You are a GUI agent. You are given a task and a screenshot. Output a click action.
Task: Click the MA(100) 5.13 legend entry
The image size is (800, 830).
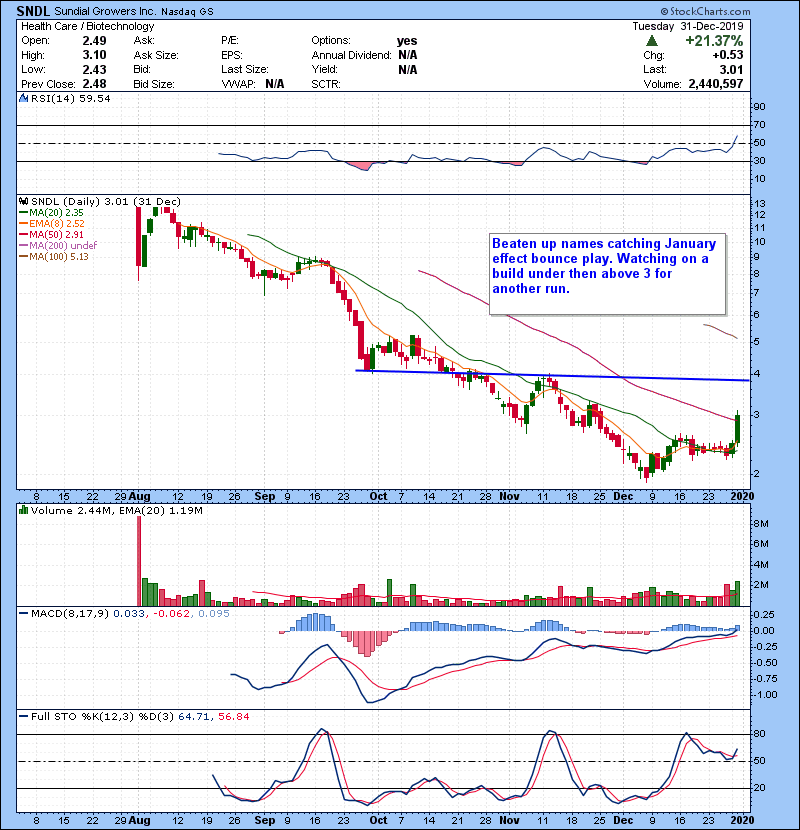(x=55, y=257)
